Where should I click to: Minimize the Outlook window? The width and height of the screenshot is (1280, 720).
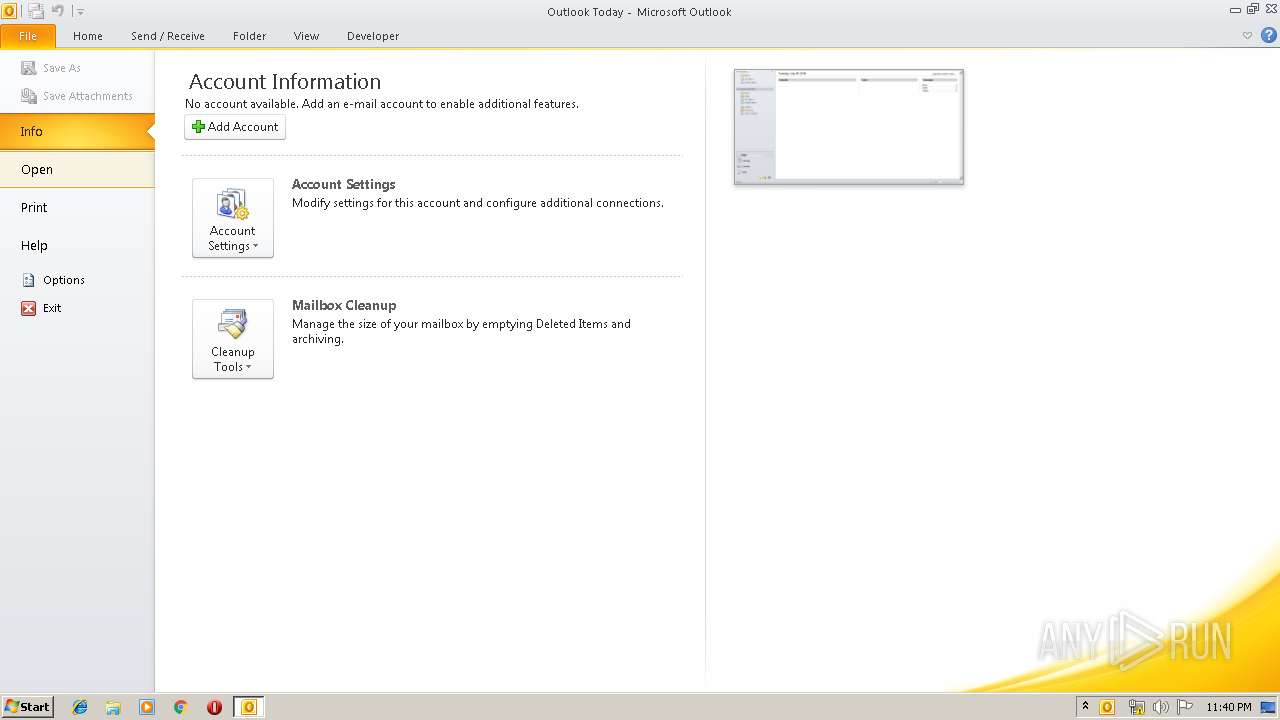point(1236,9)
